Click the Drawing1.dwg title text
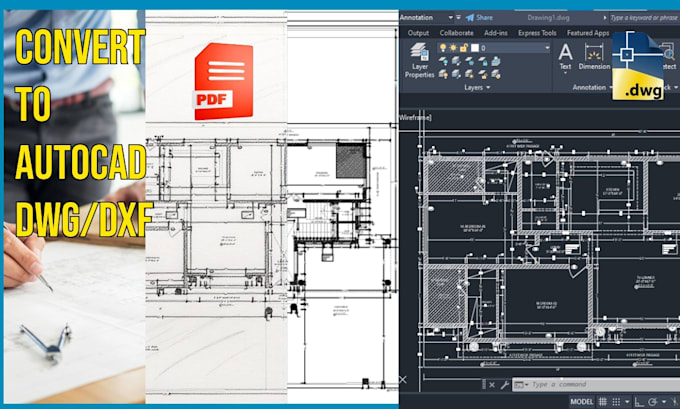 548,18
